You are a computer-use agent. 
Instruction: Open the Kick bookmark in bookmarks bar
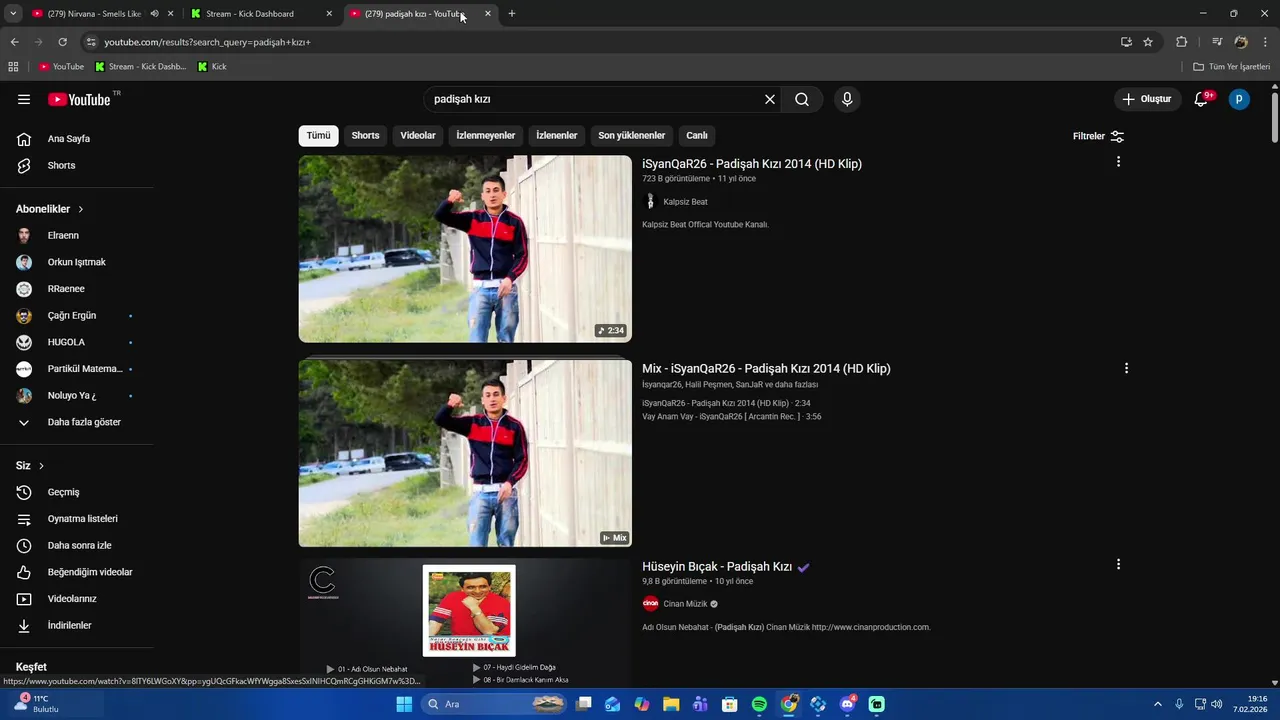click(x=212, y=67)
